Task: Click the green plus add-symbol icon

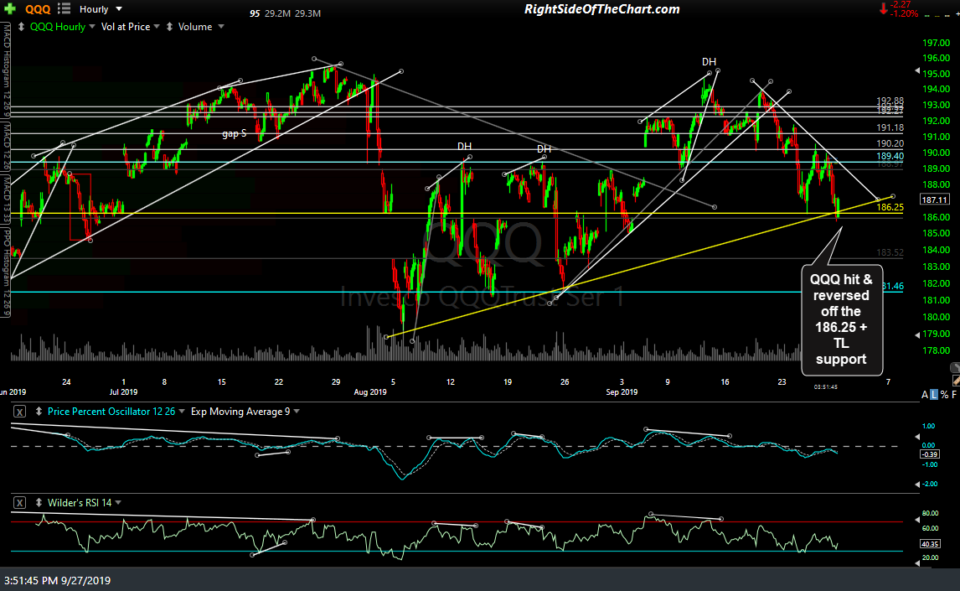Action: pyautogui.click(x=10, y=8)
